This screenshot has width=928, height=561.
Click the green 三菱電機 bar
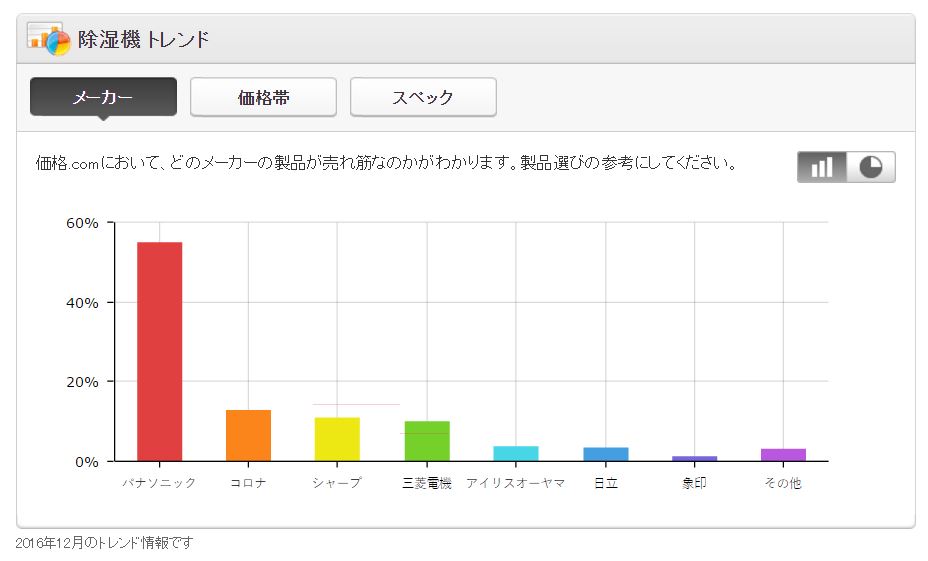click(x=427, y=441)
